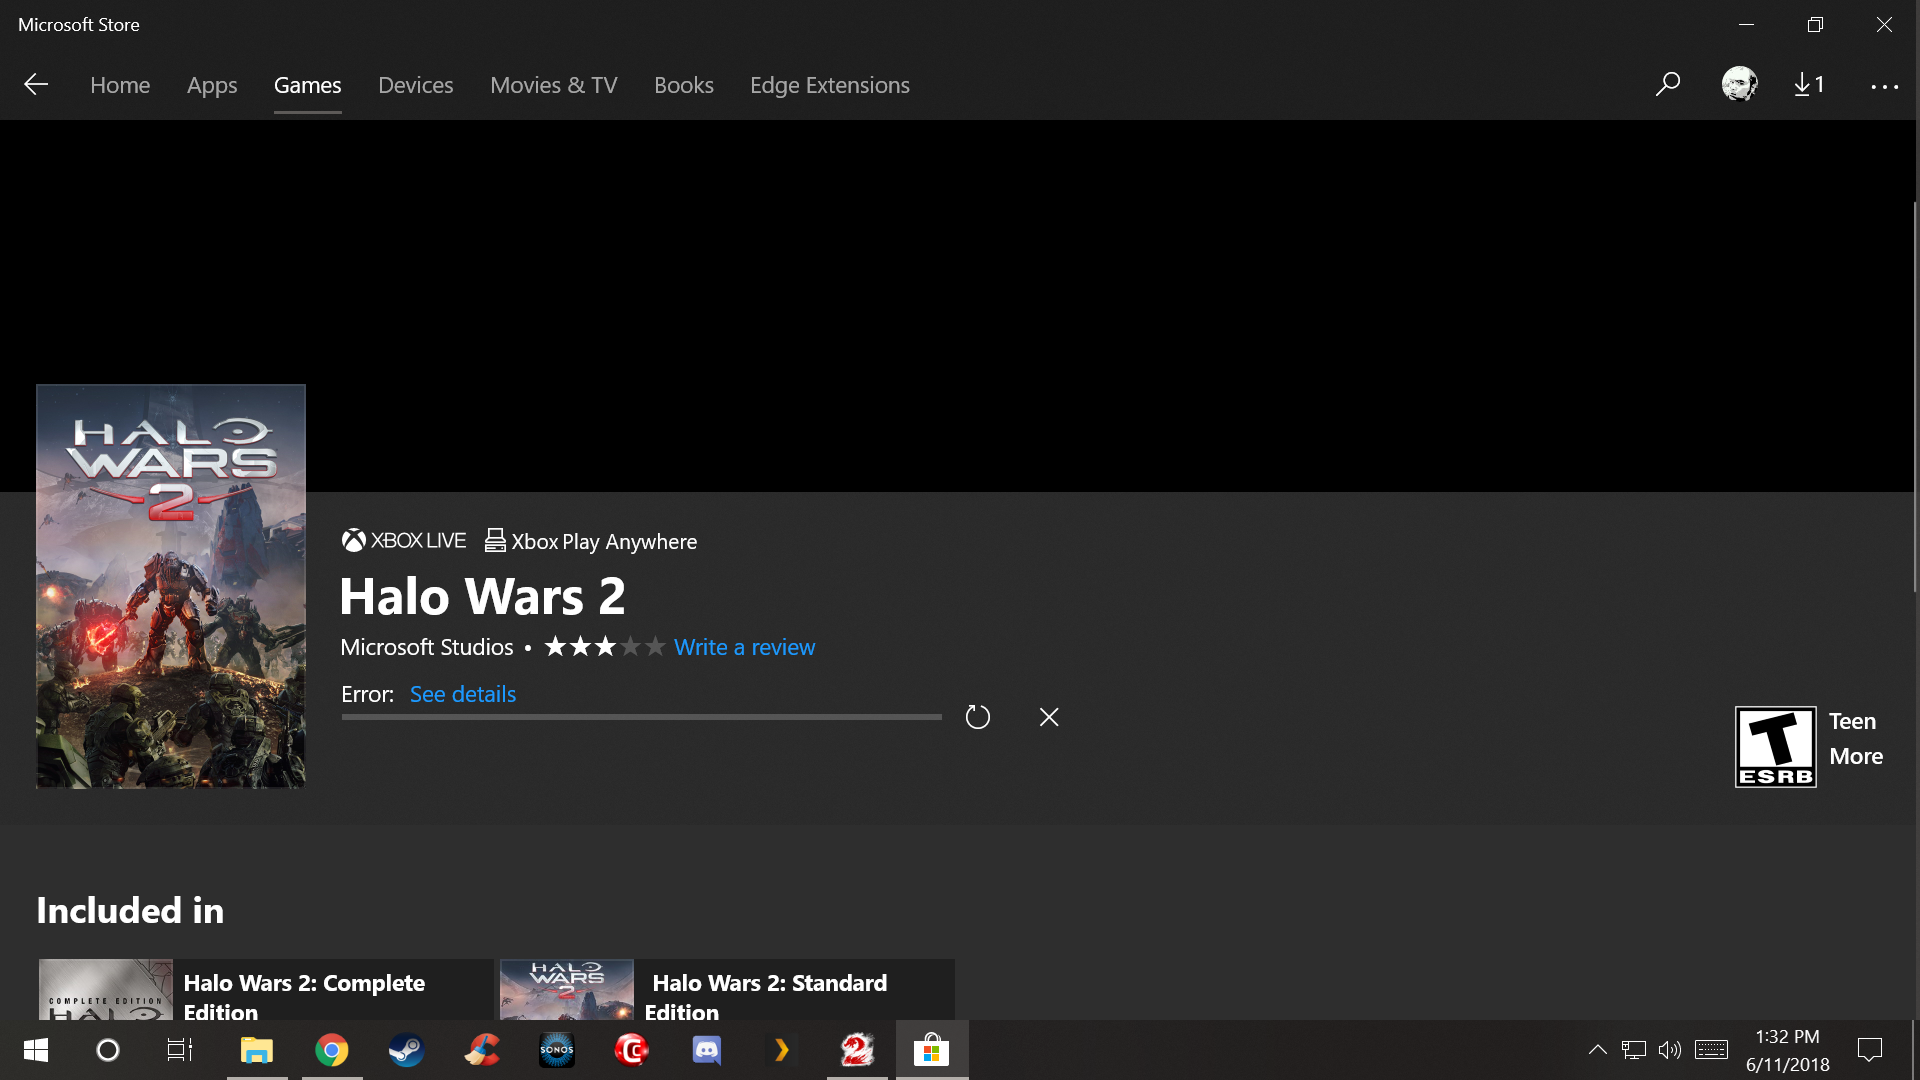This screenshot has width=1920, height=1080.
Task: Open the volume control in tray
Action: click(1669, 1050)
